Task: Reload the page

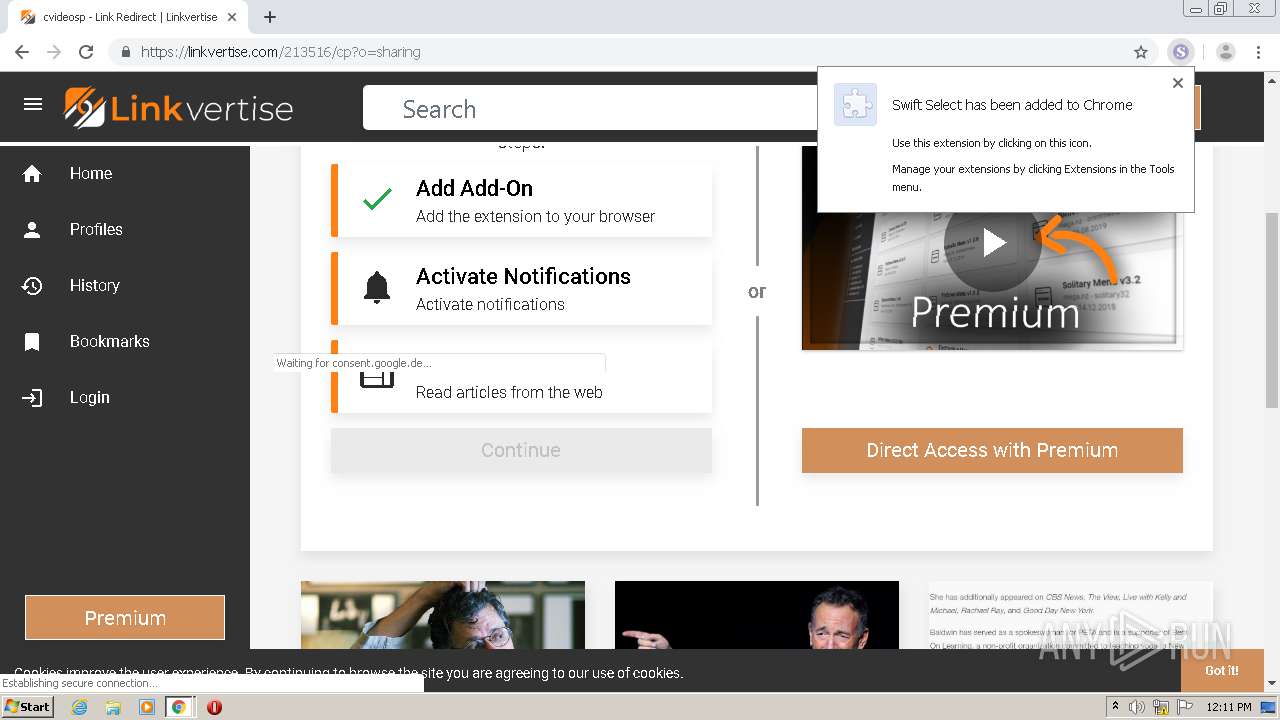Action: click(86, 52)
